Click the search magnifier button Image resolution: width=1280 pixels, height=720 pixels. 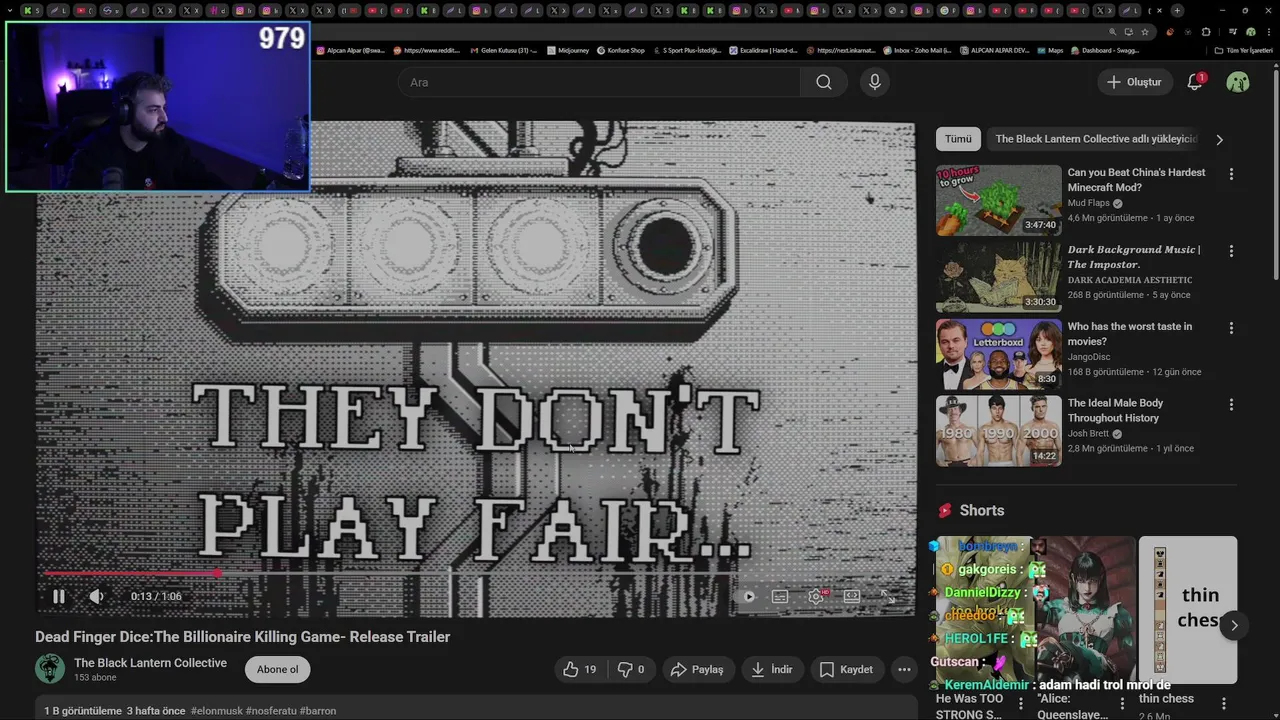click(823, 82)
